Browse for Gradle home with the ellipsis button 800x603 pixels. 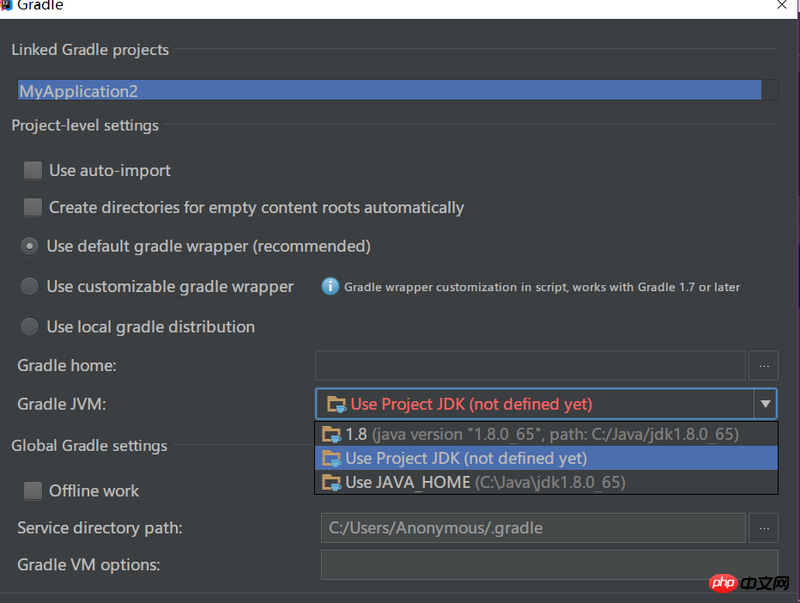(x=763, y=365)
